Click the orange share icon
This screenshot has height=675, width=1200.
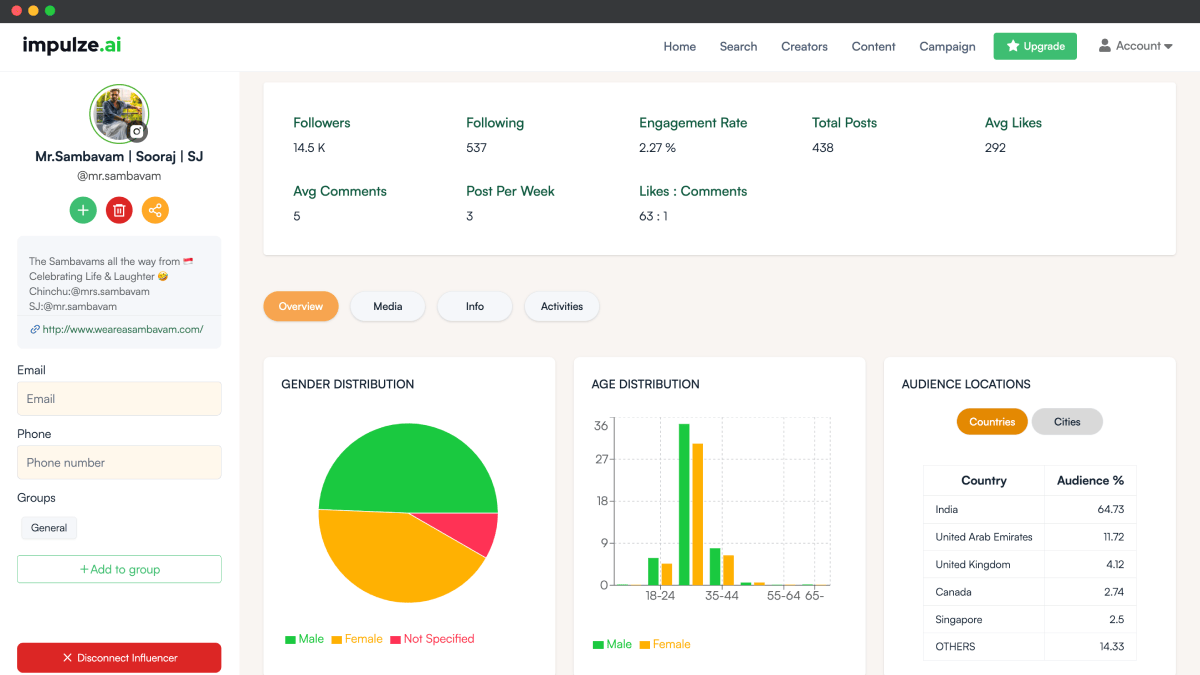pos(155,210)
